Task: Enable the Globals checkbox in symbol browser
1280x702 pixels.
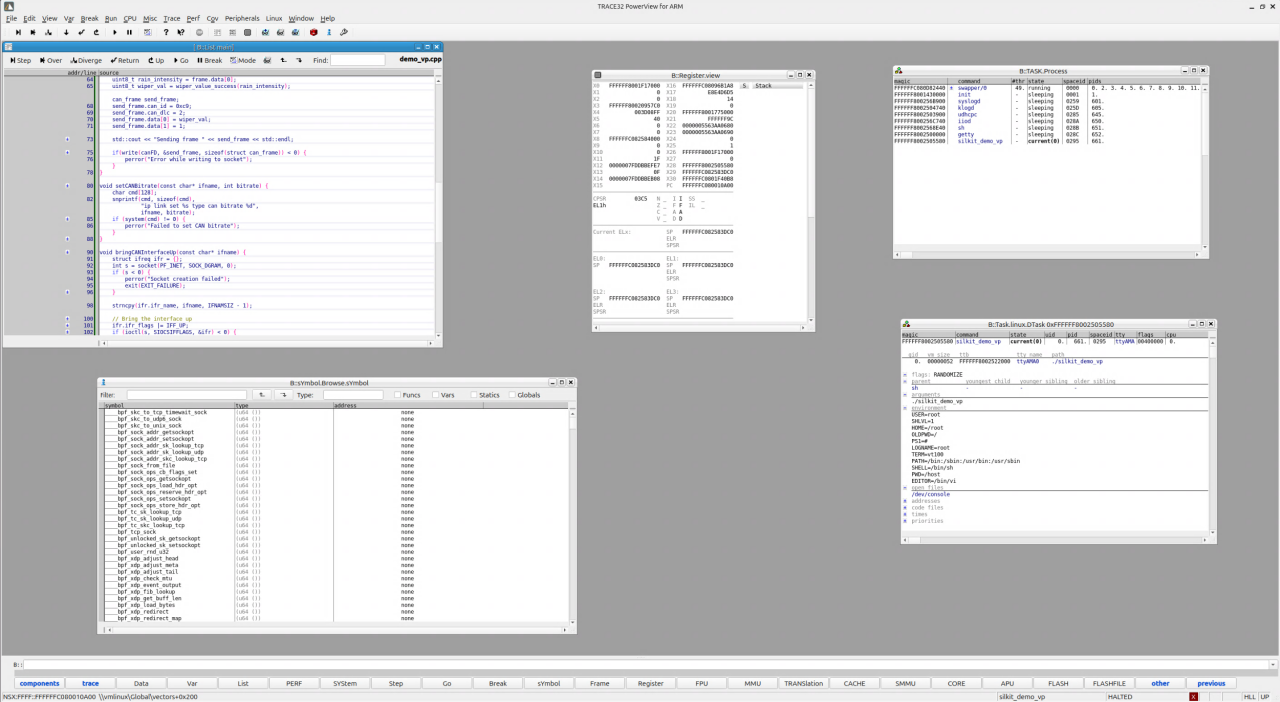Action: click(512, 395)
